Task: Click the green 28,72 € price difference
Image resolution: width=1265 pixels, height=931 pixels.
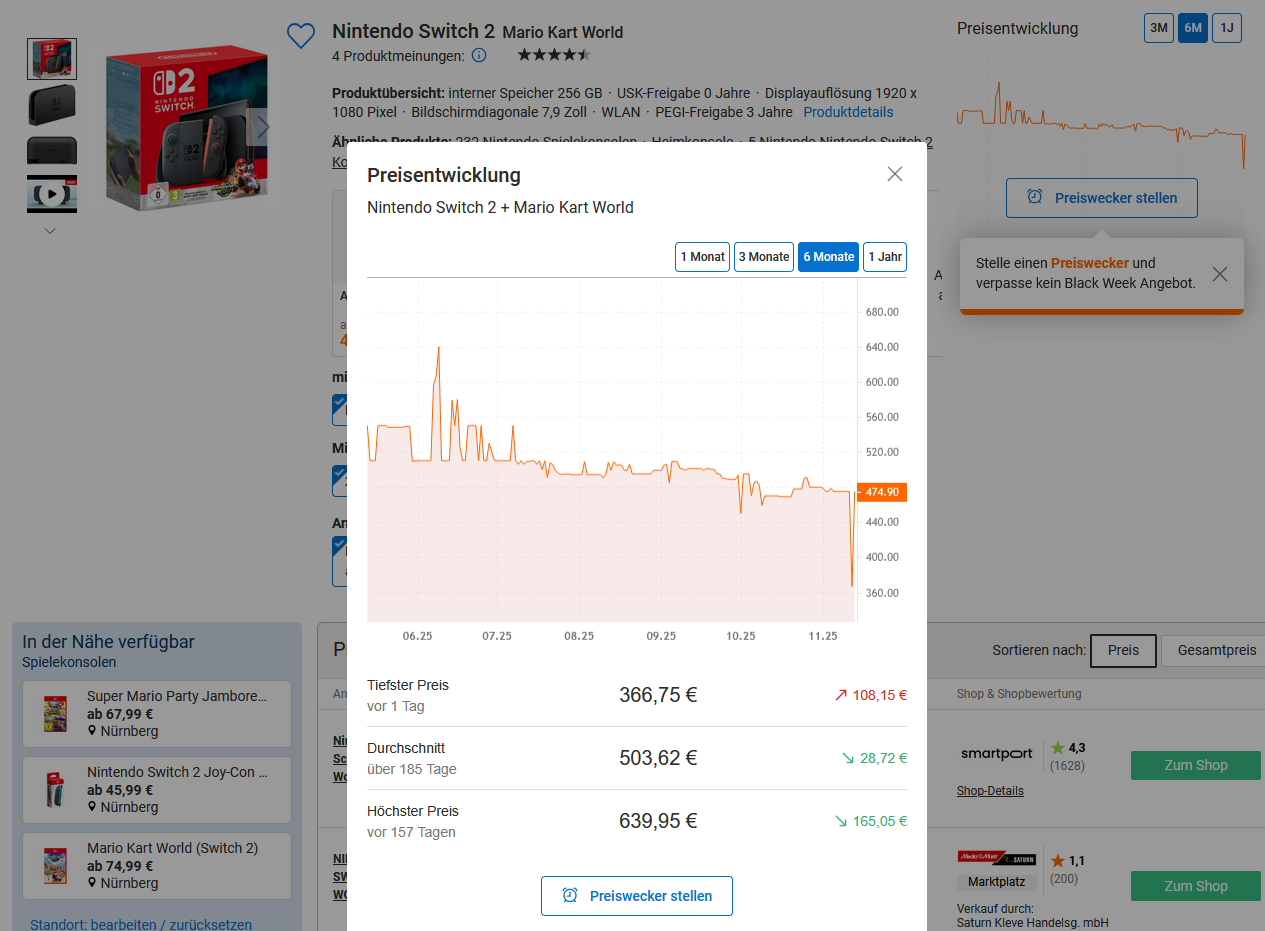Action: (x=875, y=758)
